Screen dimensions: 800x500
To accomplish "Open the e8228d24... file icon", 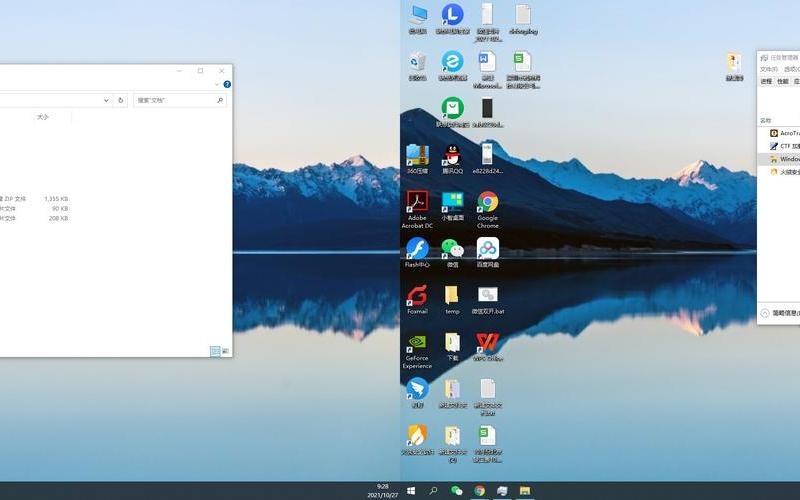I will pos(487,159).
